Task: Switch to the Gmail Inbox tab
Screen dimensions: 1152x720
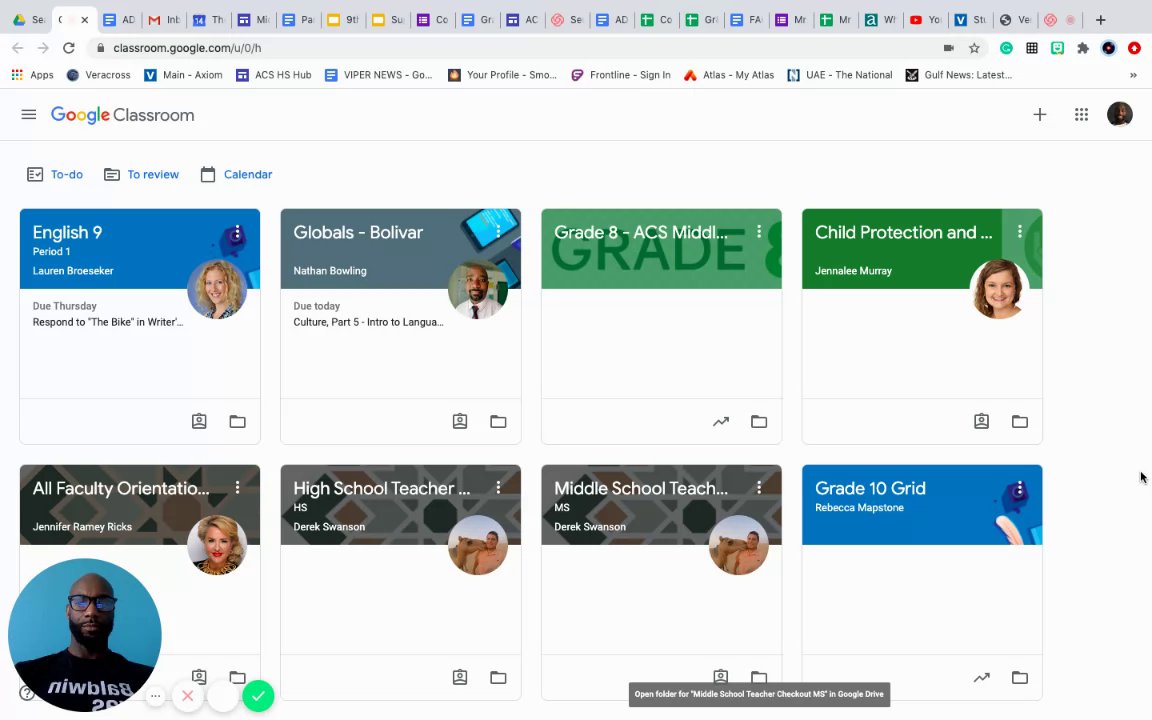Action: (164, 20)
